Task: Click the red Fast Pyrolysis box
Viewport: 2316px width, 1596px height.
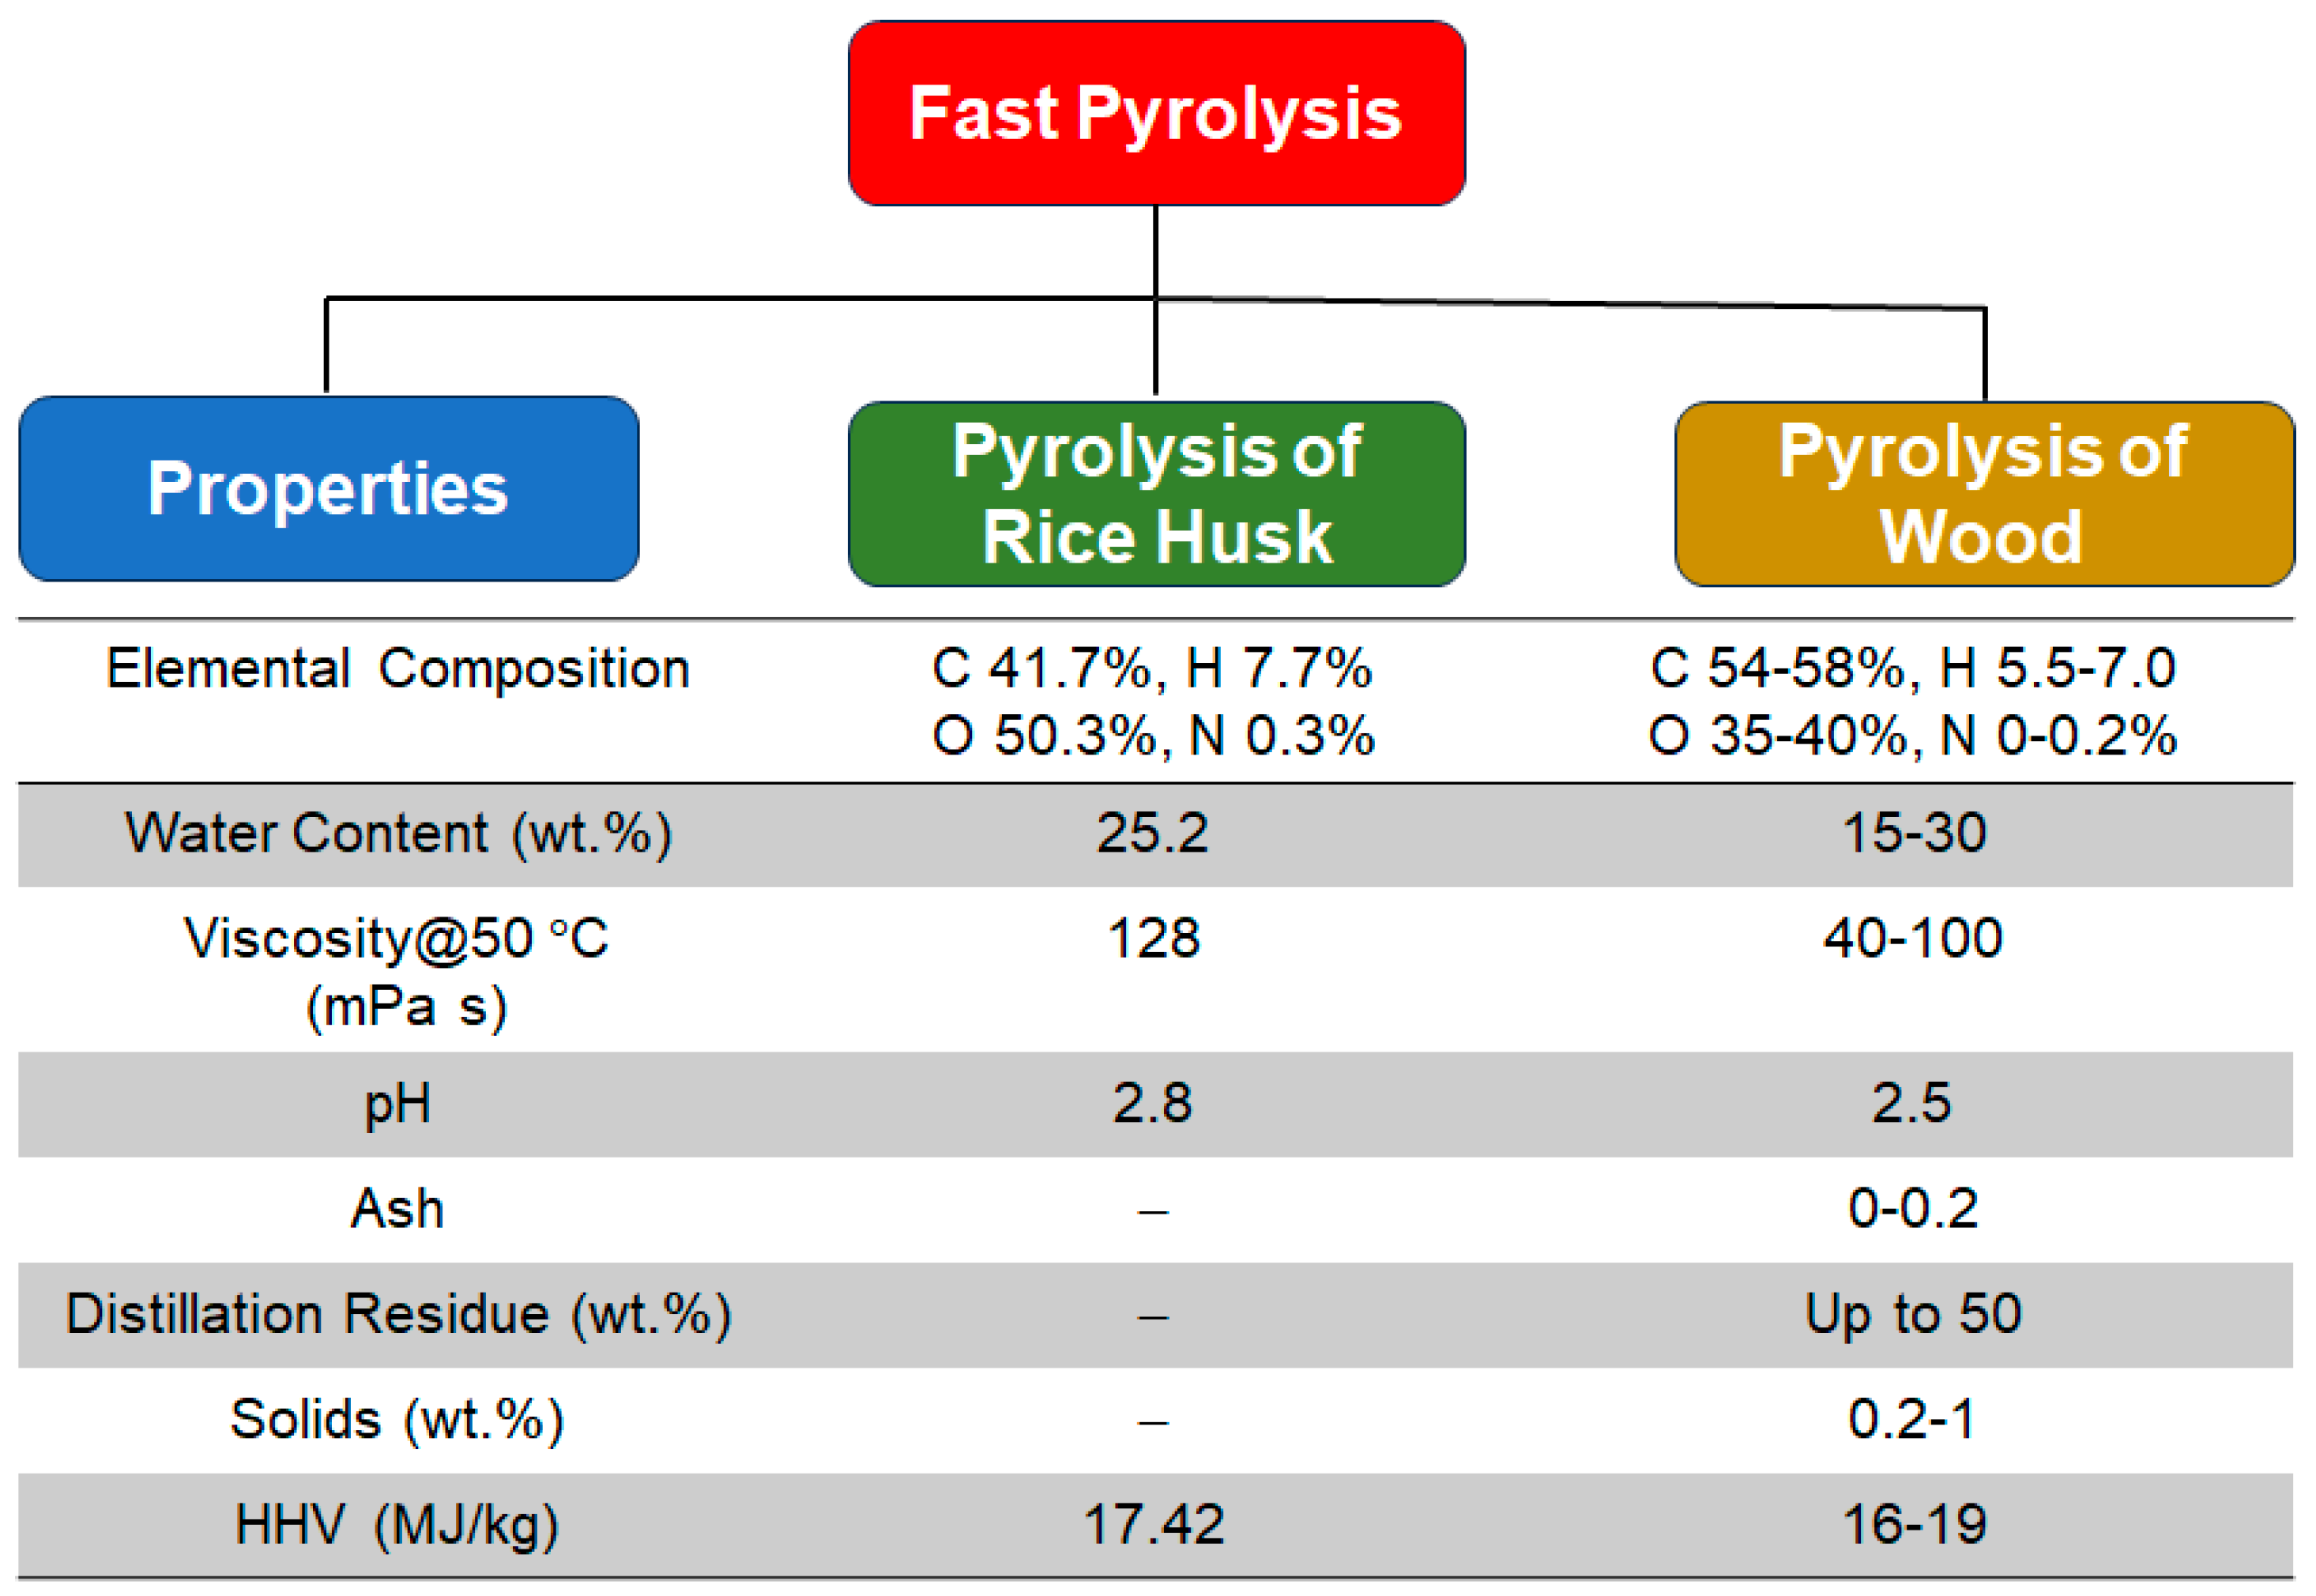Action: (1156, 113)
